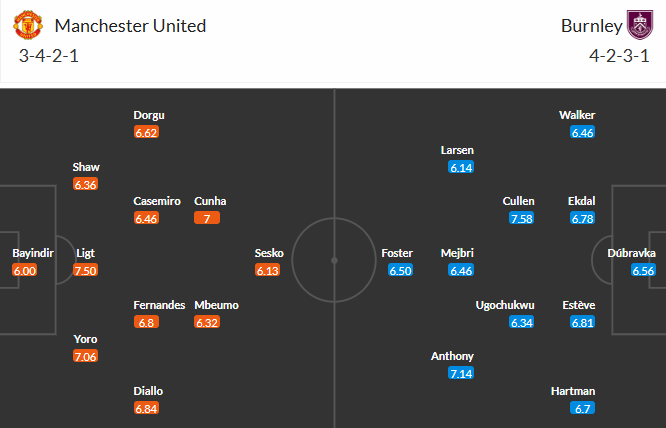Open Mbeumo player details
Image resolution: width=666 pixels, height=428 pixels.
217,305
